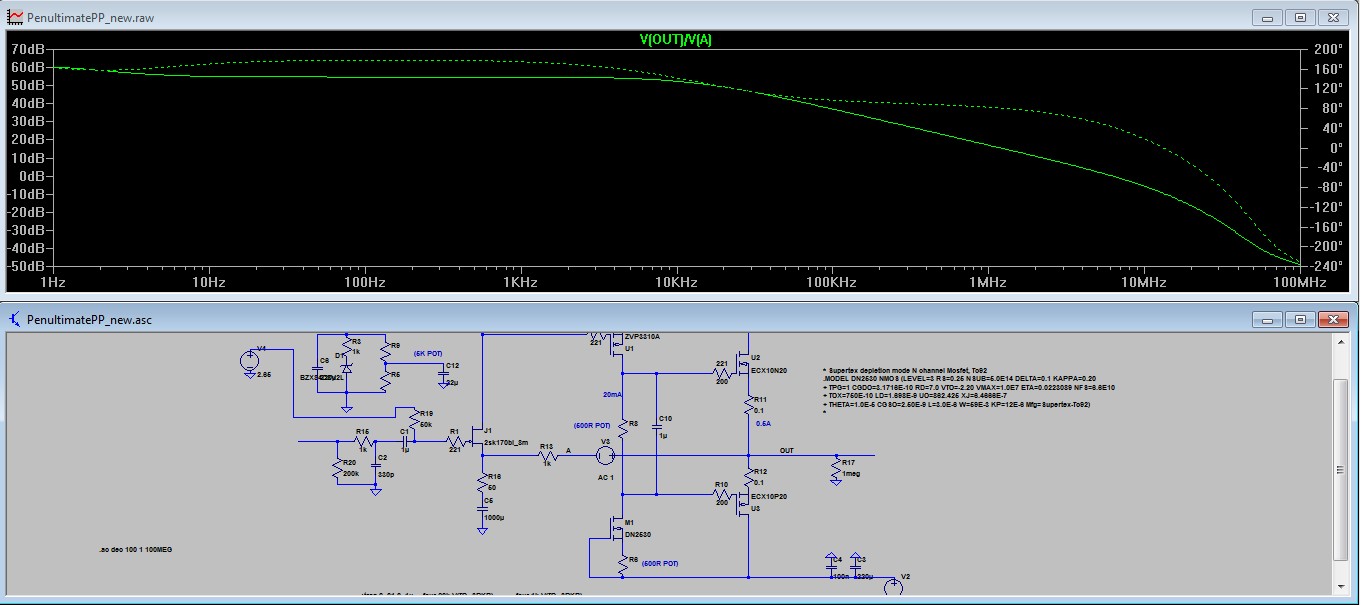This screenshot has height=605, width=1361.
Task: Click the 'AC 1' source value
Action: pyautogui.click(x=604, y=477)
